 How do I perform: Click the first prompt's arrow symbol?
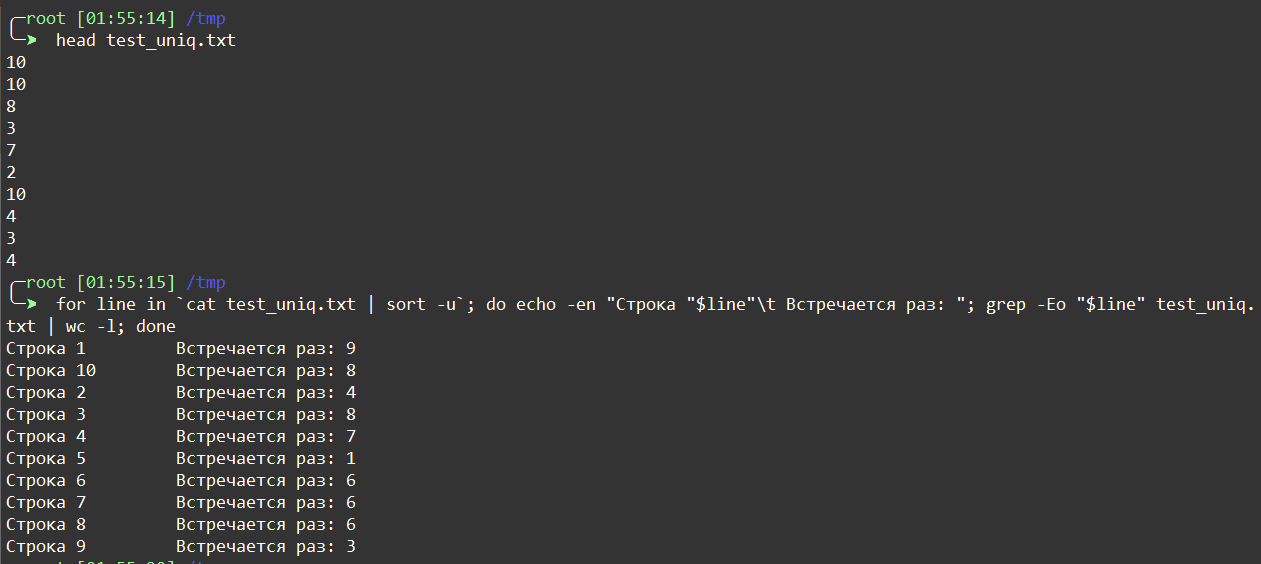[31, 40]
